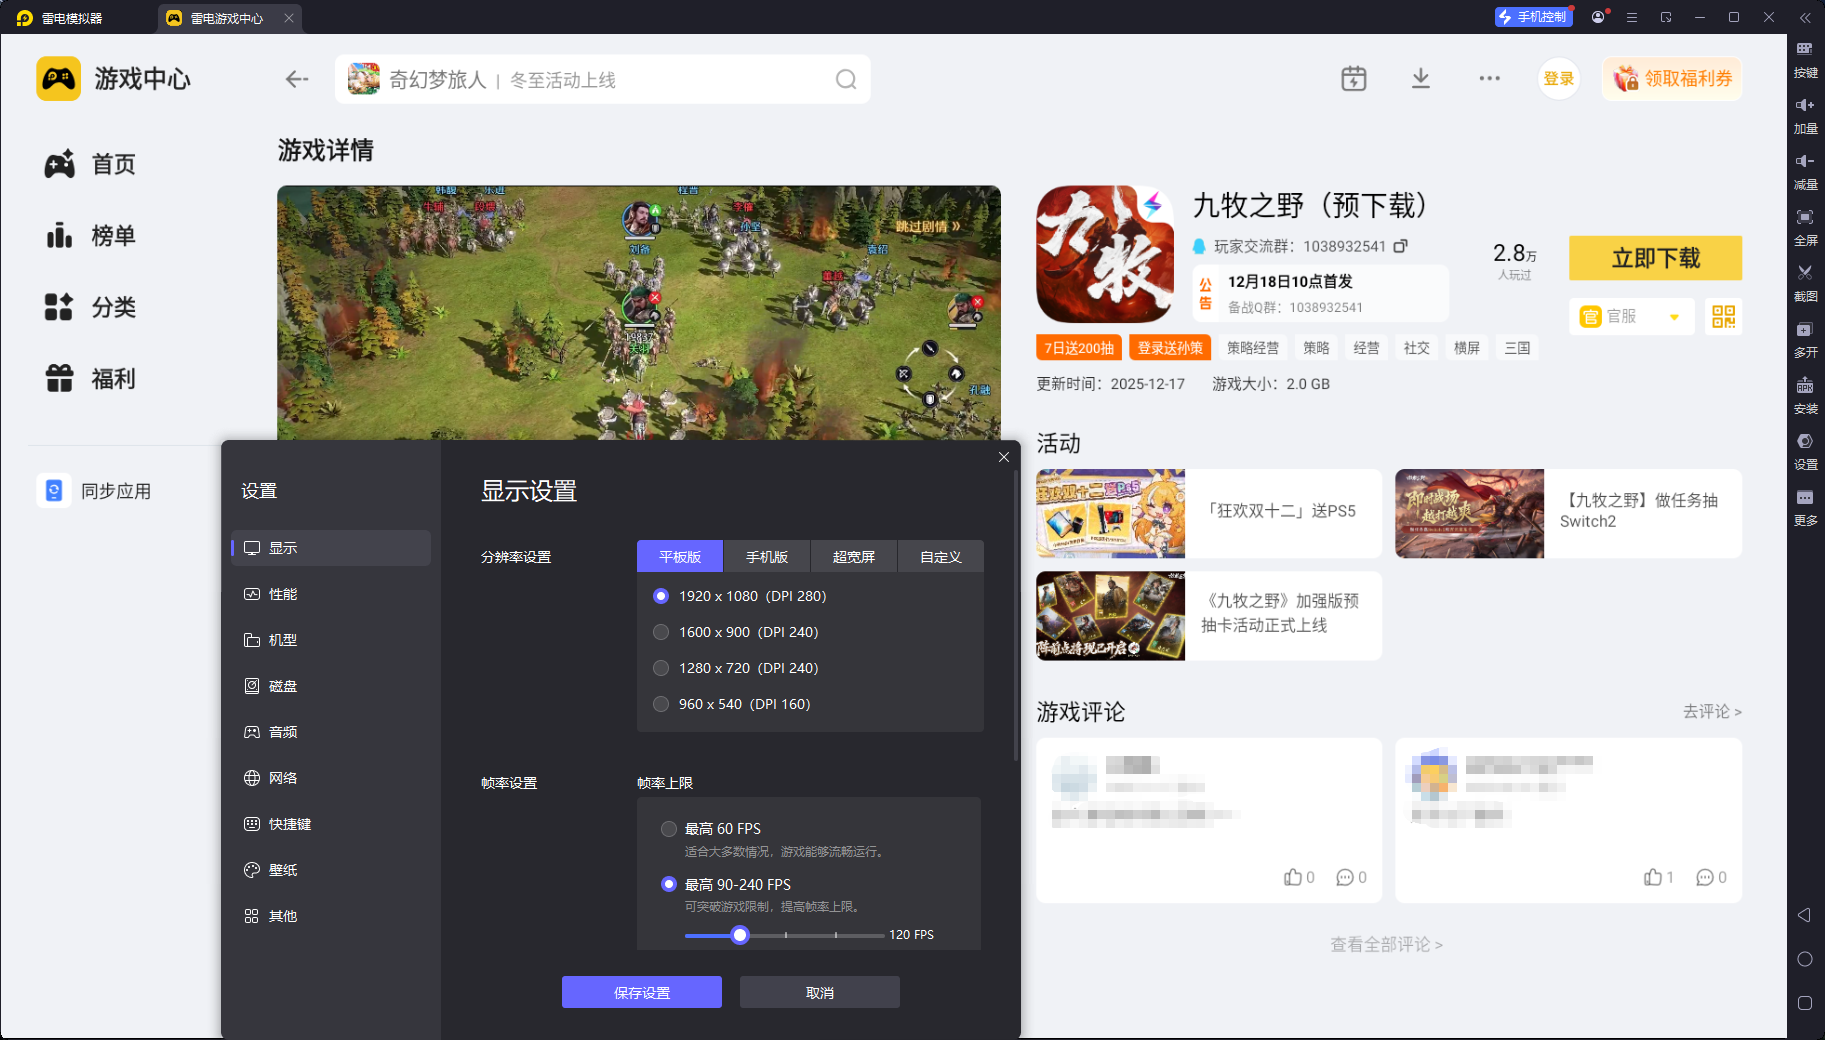Tap the Android back triangle button
Screen dimensions: 1825x1040
(x=1805, y=915)
